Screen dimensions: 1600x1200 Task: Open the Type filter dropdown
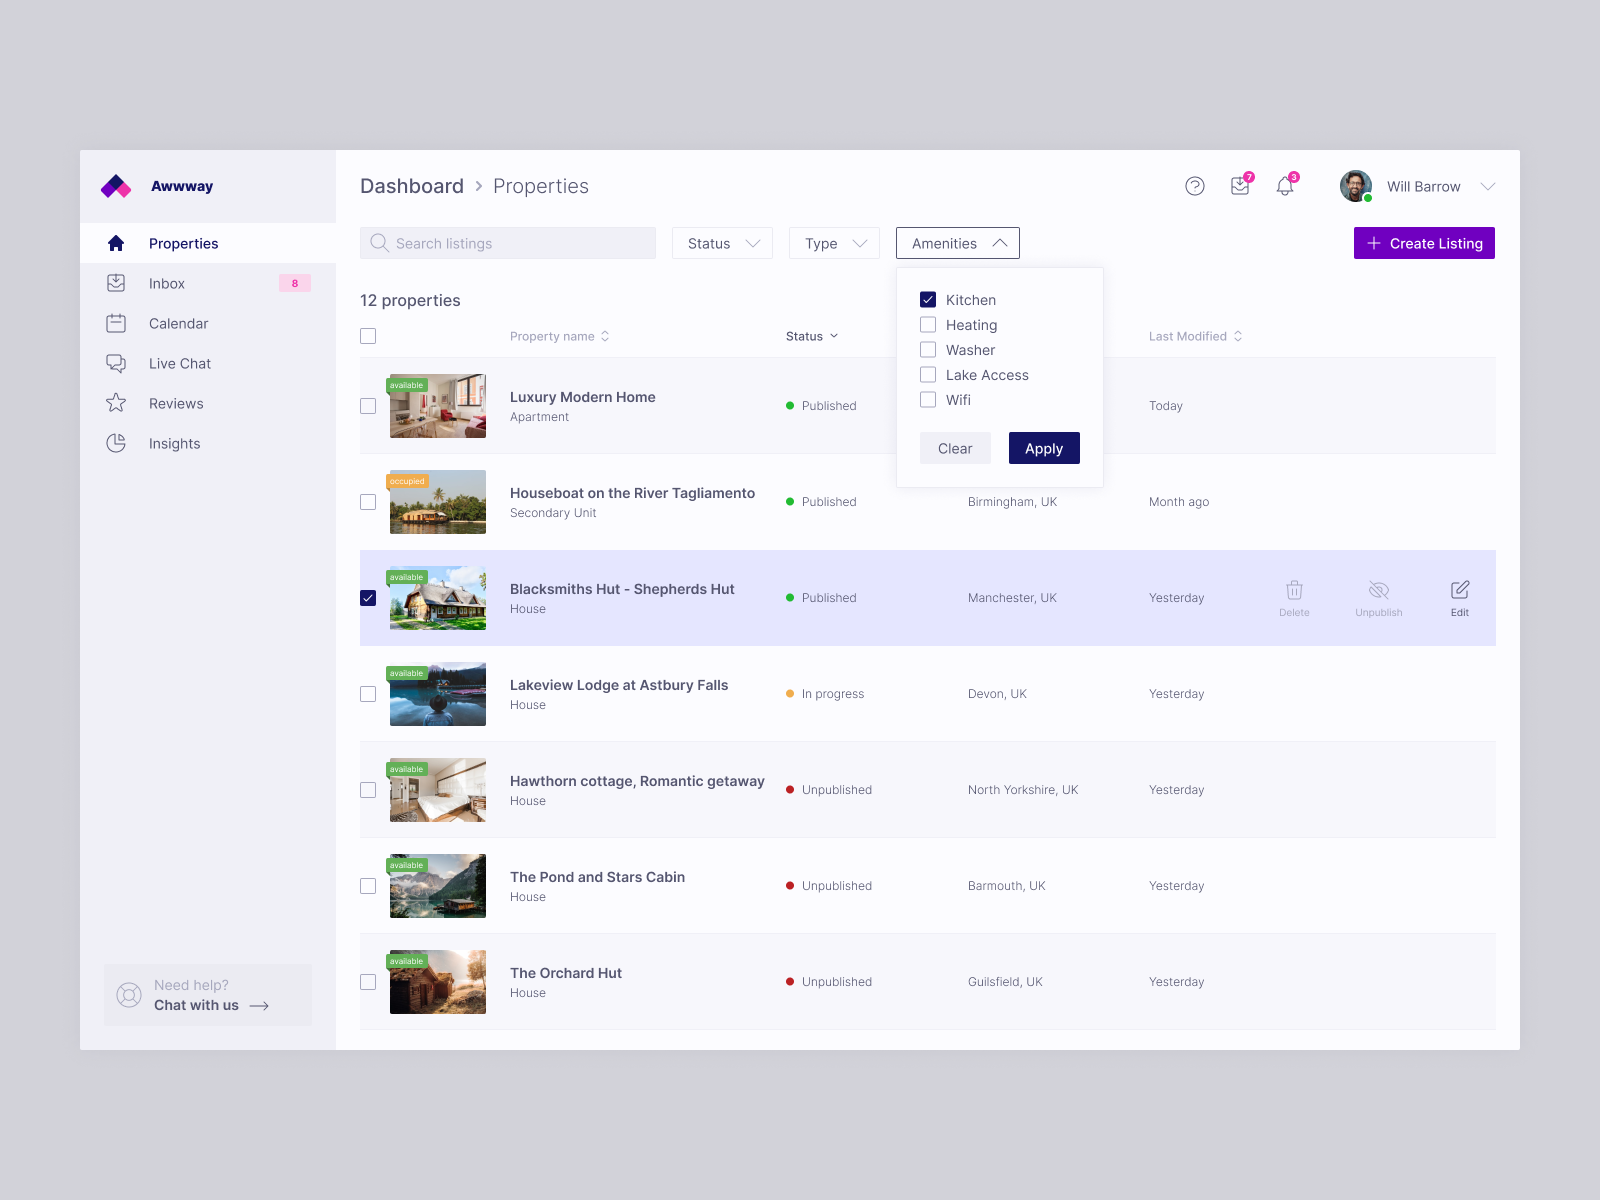point(833,243)
